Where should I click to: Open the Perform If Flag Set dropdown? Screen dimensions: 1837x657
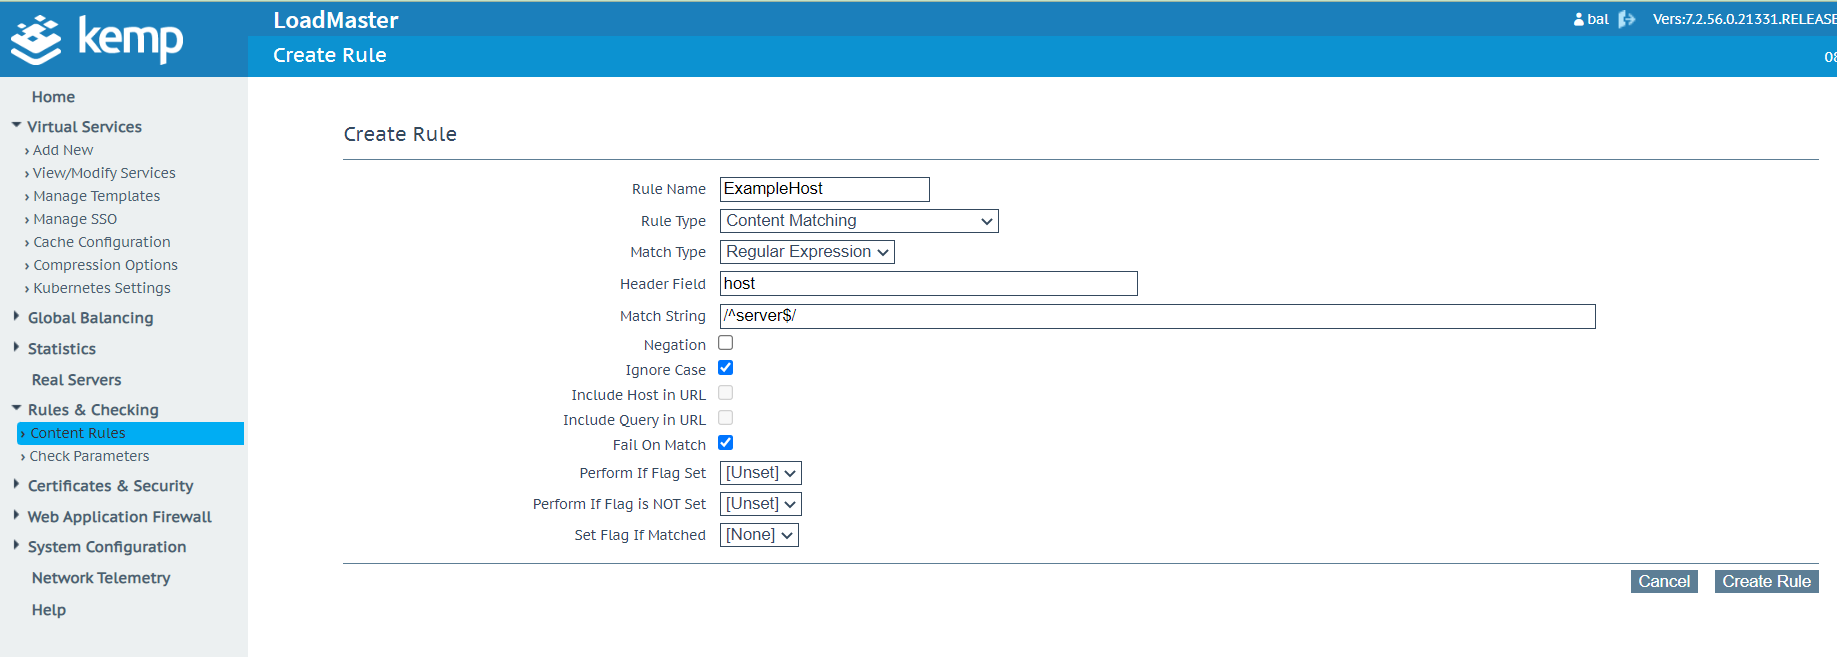pos(760,473)
